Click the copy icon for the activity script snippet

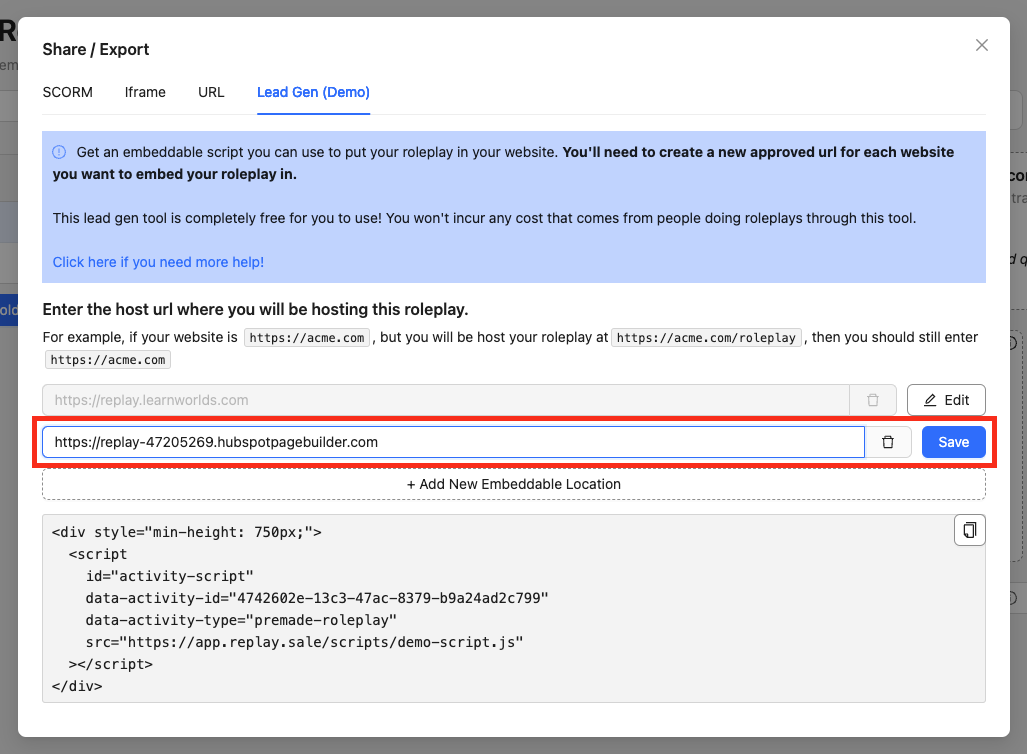click(x=969, y=530)
